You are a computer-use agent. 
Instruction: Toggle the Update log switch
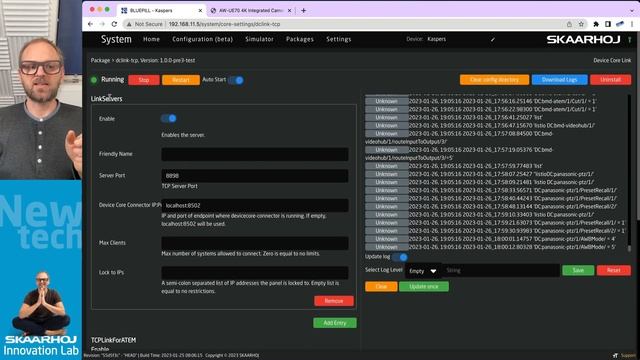[x=400, y=257]
